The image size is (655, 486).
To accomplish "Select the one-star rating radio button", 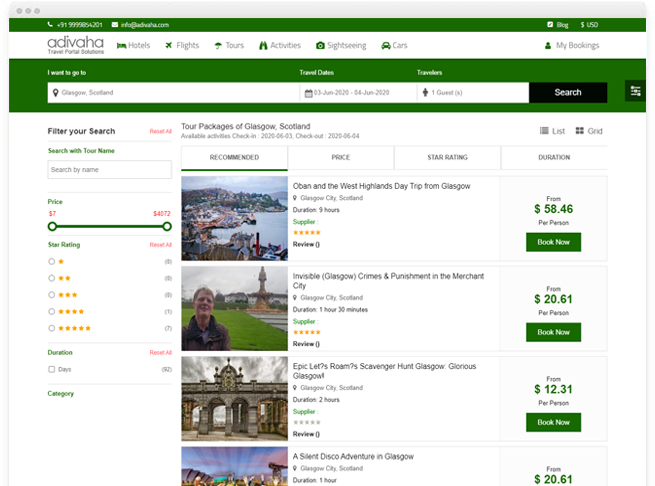I will pos(52,261).
